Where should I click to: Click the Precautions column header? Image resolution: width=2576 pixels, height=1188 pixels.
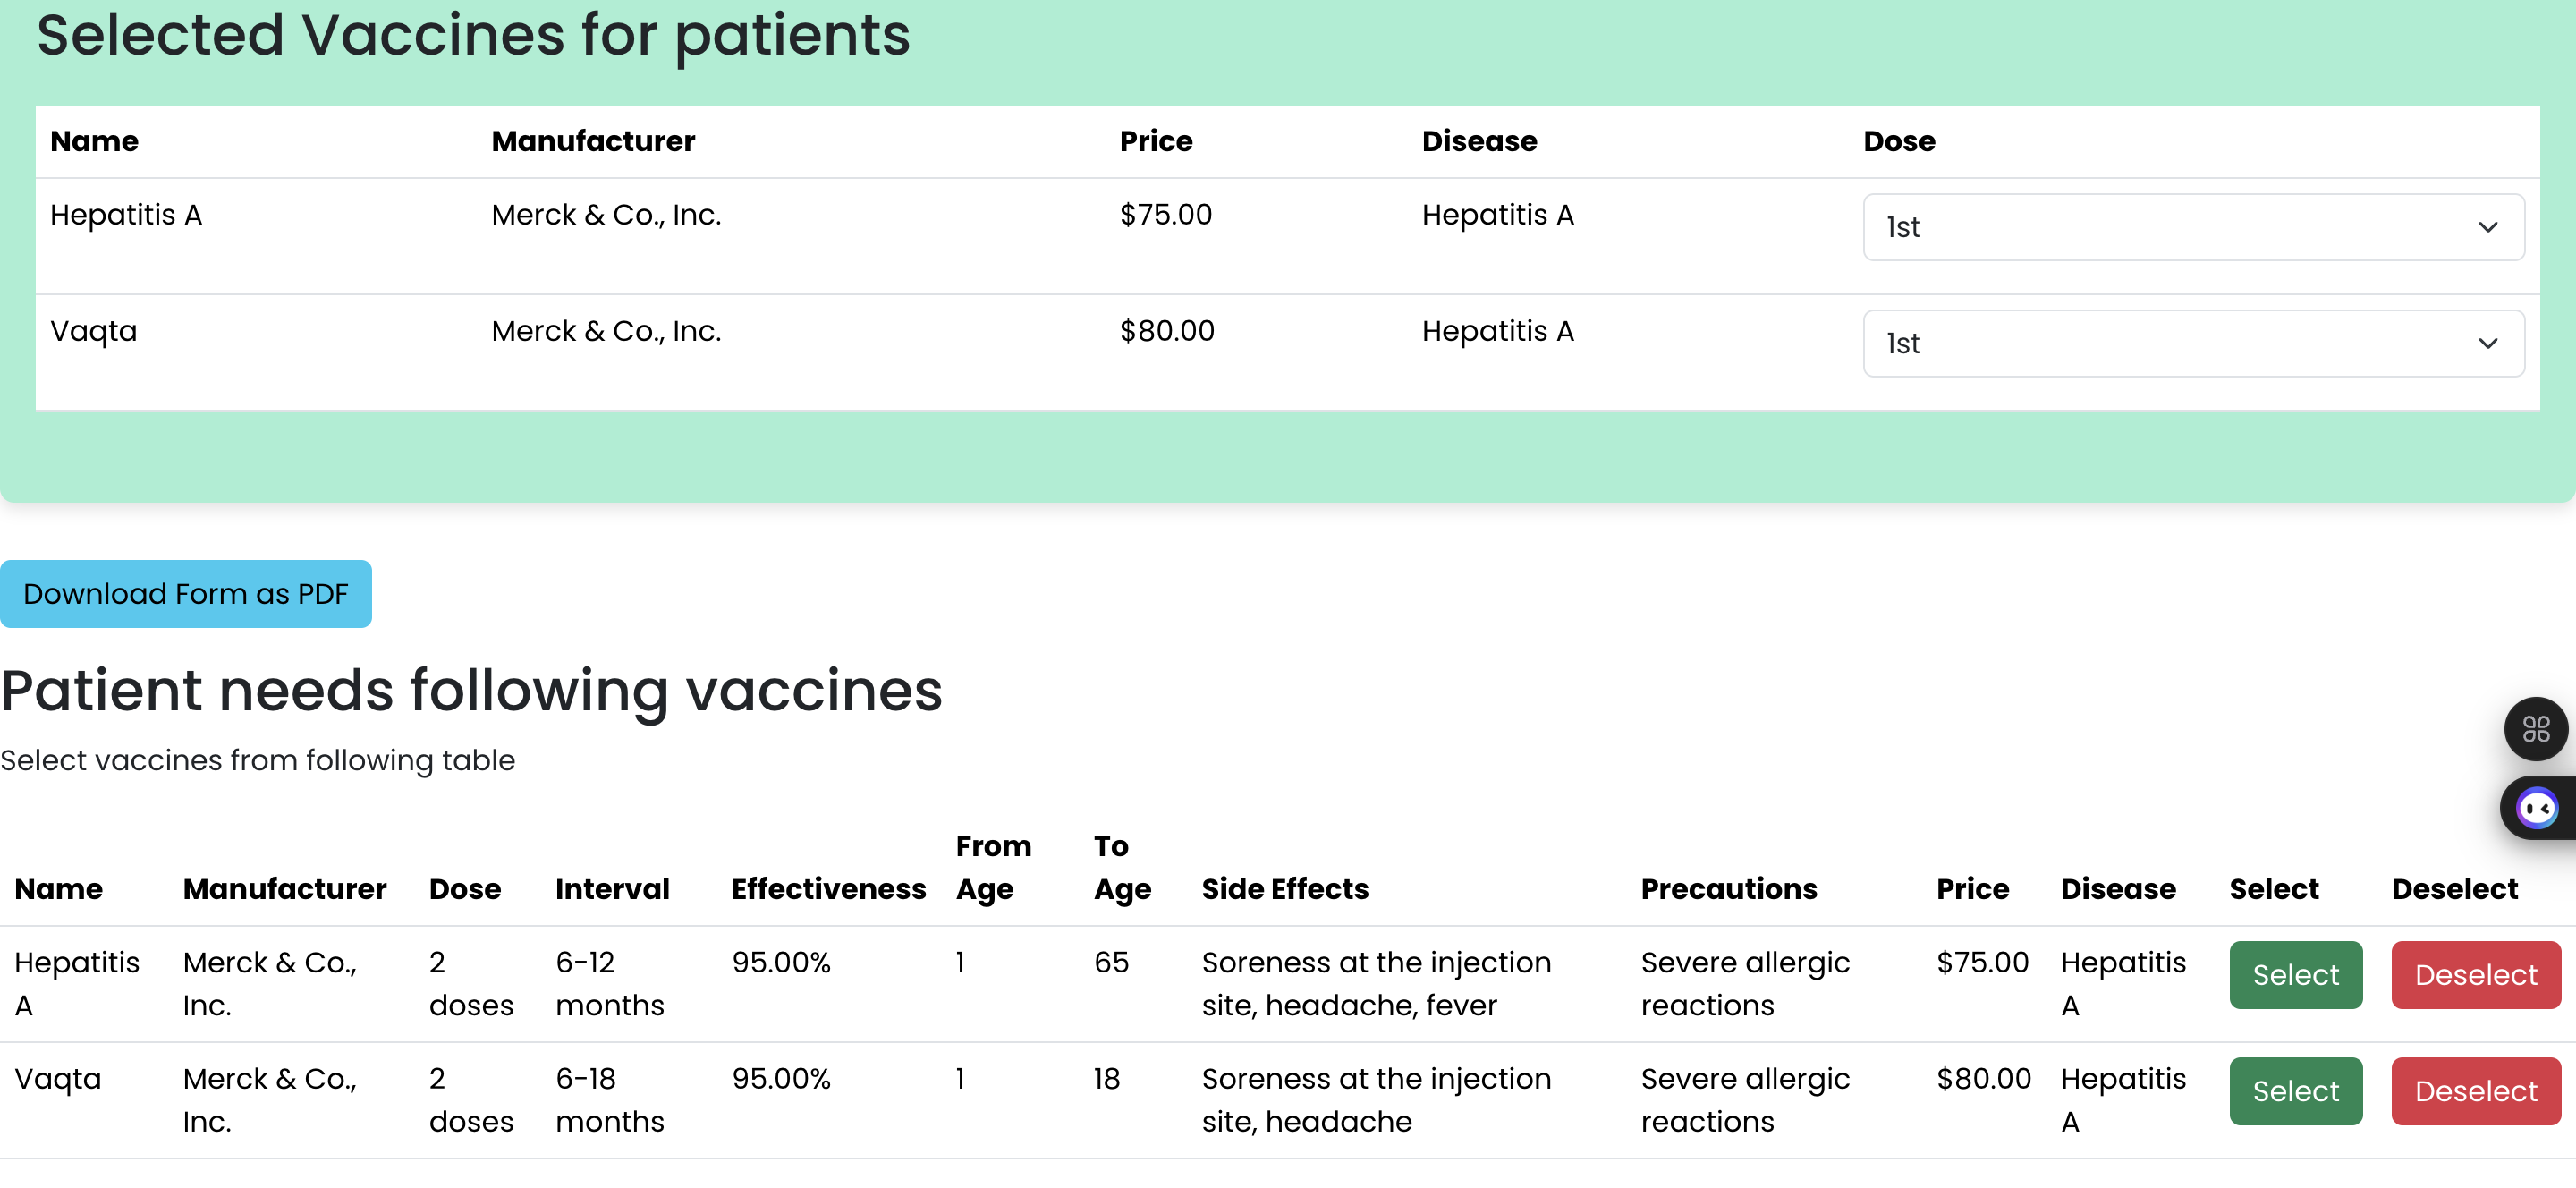click(x=1728, y=888)
